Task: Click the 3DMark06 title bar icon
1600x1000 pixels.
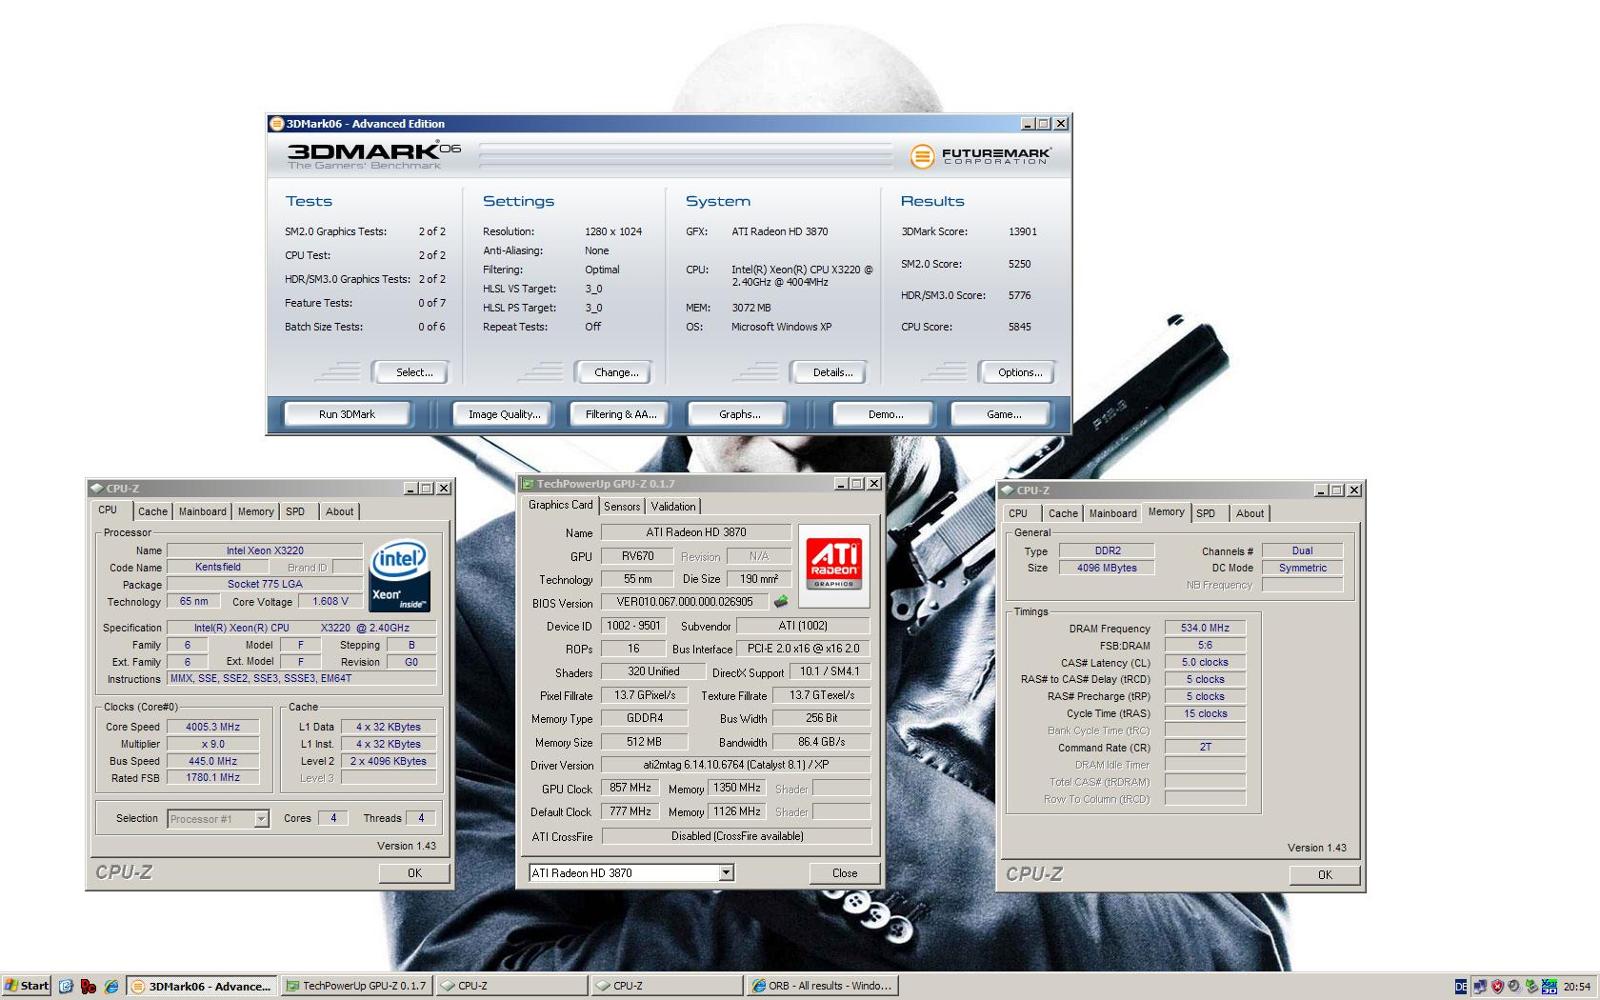Action: (277, 124)
